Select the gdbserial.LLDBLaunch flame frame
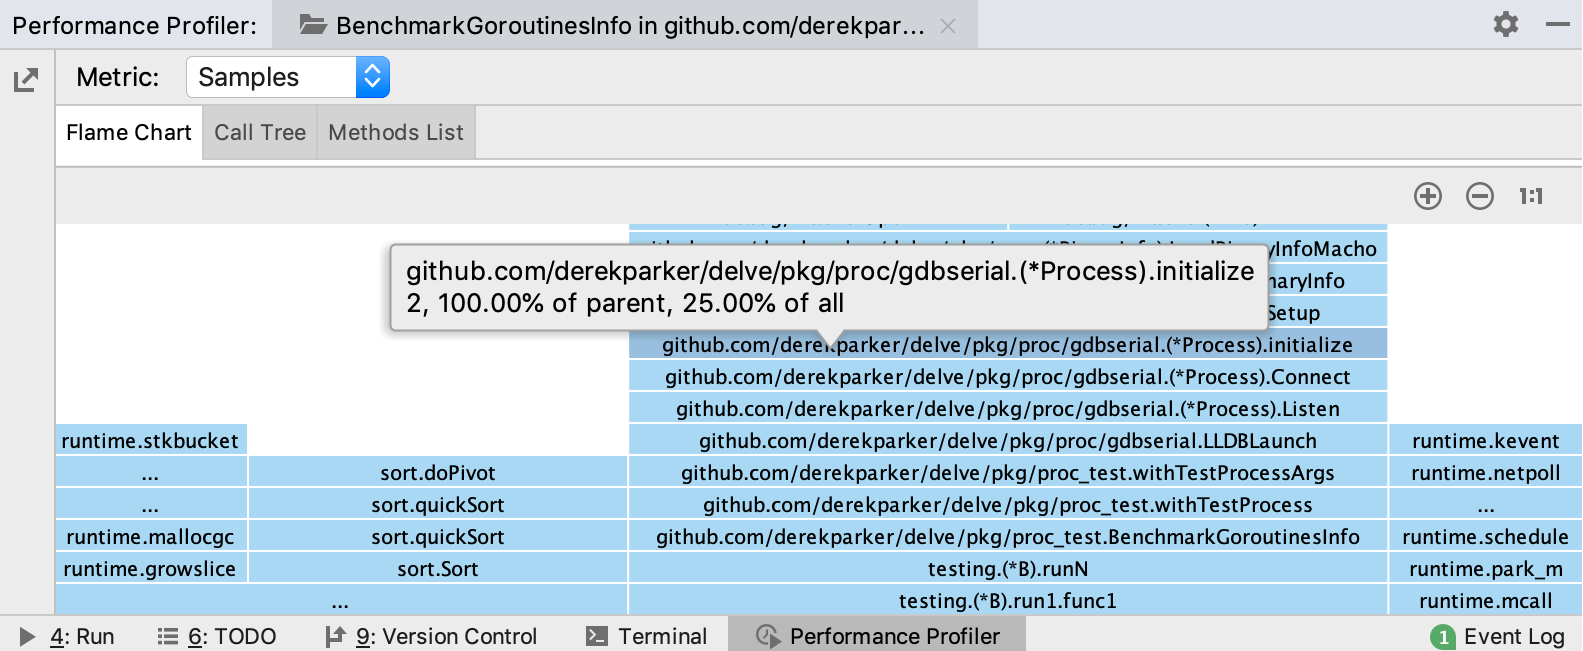The image size is (1583, 651). pos(1007,441)
